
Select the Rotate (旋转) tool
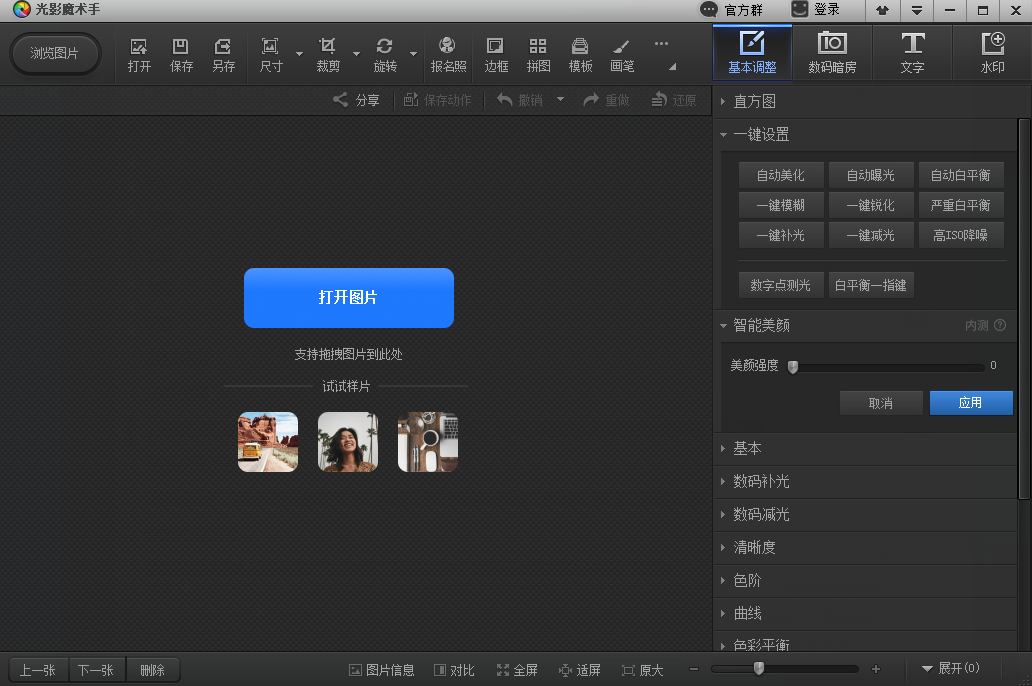coord(384,54)
